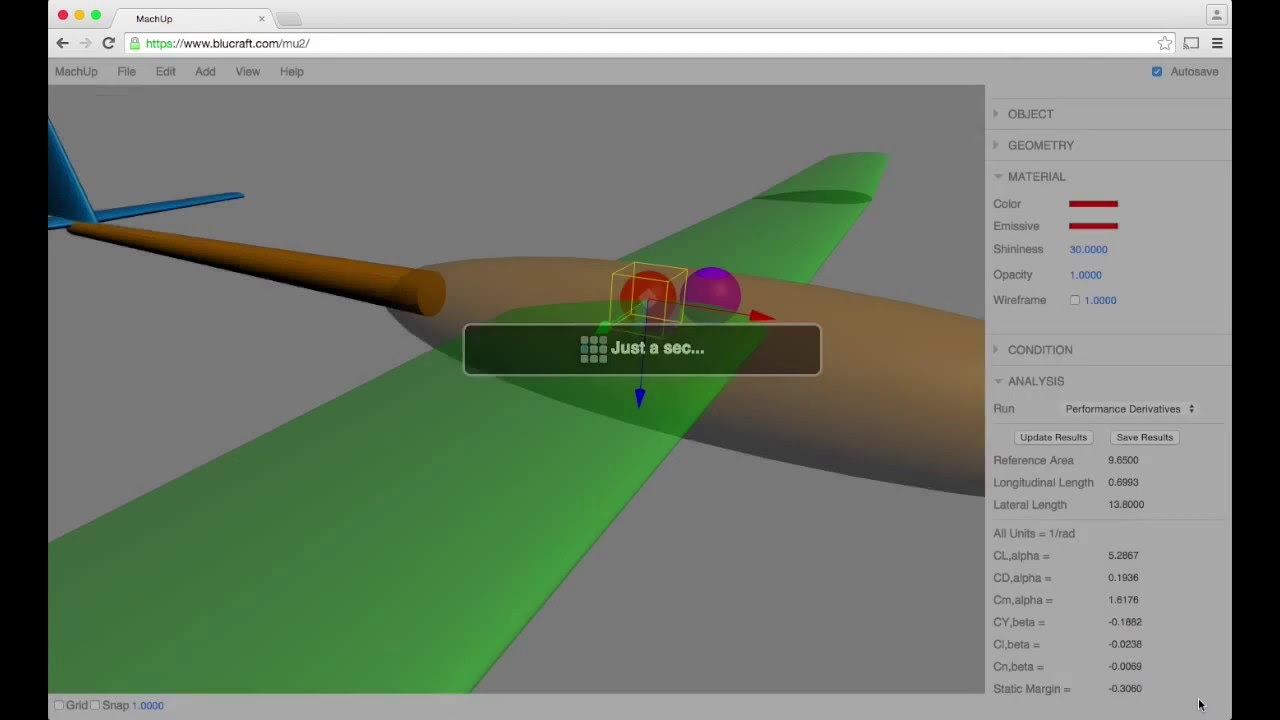Click the Reference Area value 9.6500

(1123, 460)
